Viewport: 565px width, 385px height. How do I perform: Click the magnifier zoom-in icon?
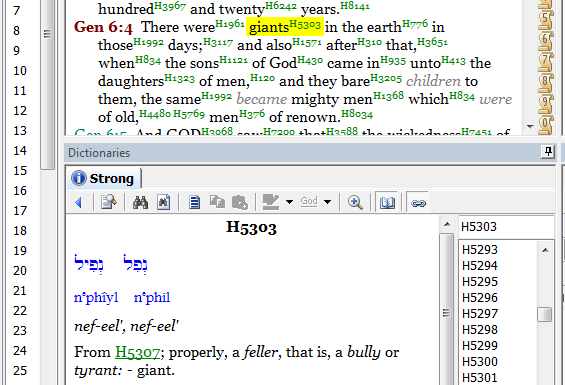pyautogui.click(x=355, y=202)
